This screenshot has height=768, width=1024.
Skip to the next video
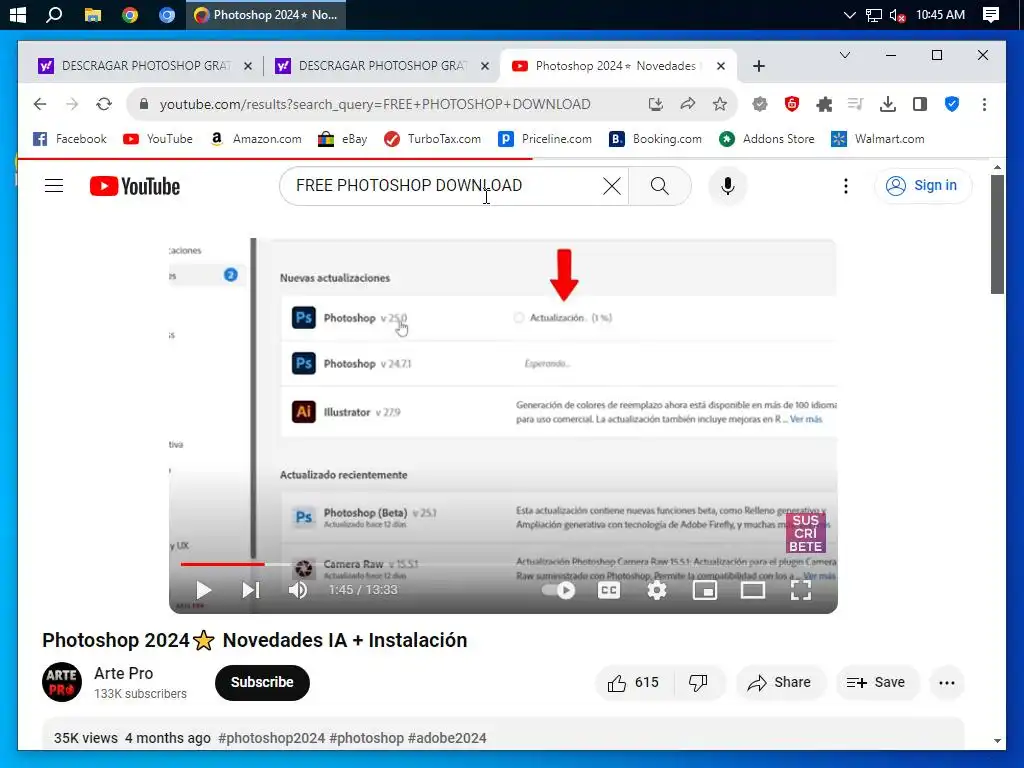click(x=251, y=590)
